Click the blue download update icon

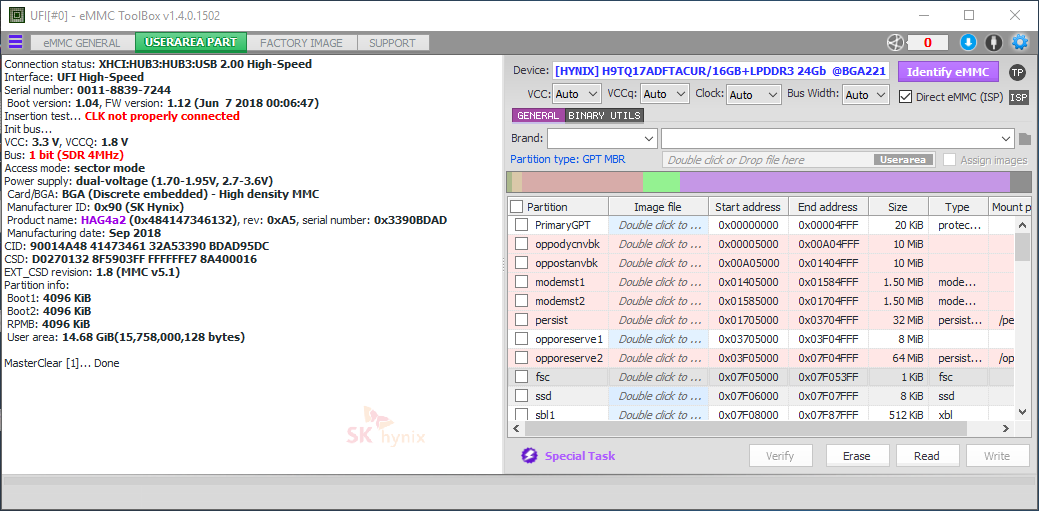click(968, 42)
